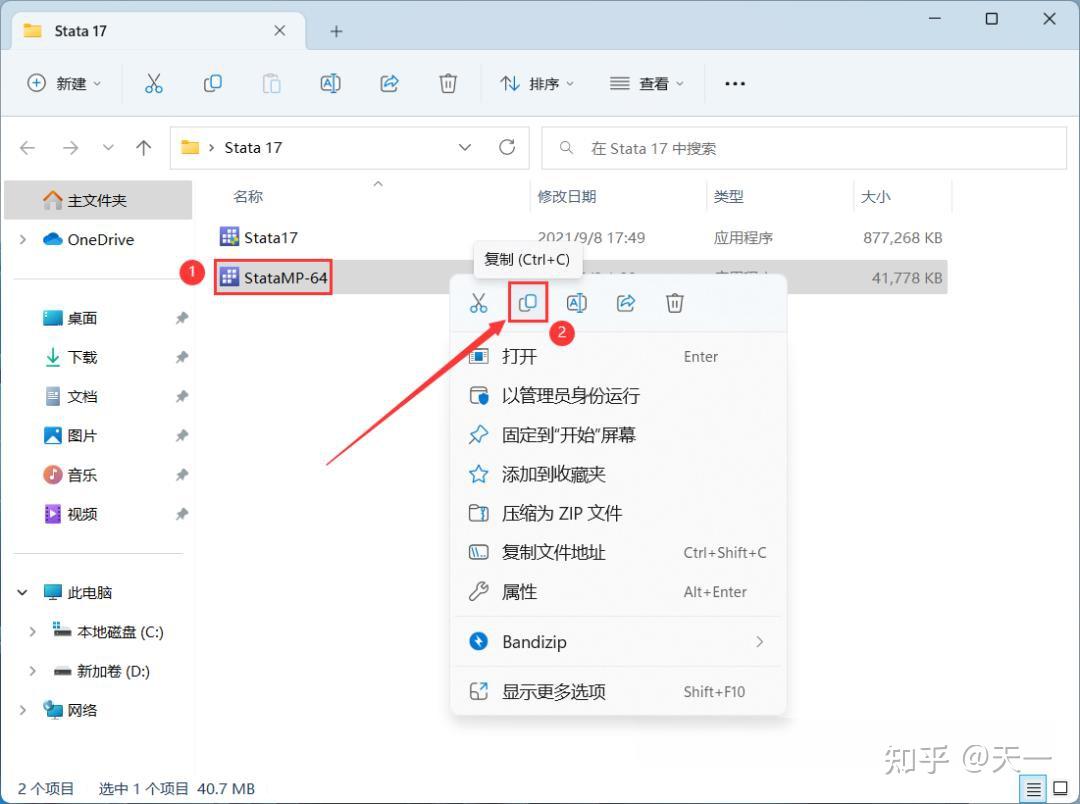Select the Copy icon in the context menu
The height and width of the screenshot is (804, 1080).
pos(527,302)
